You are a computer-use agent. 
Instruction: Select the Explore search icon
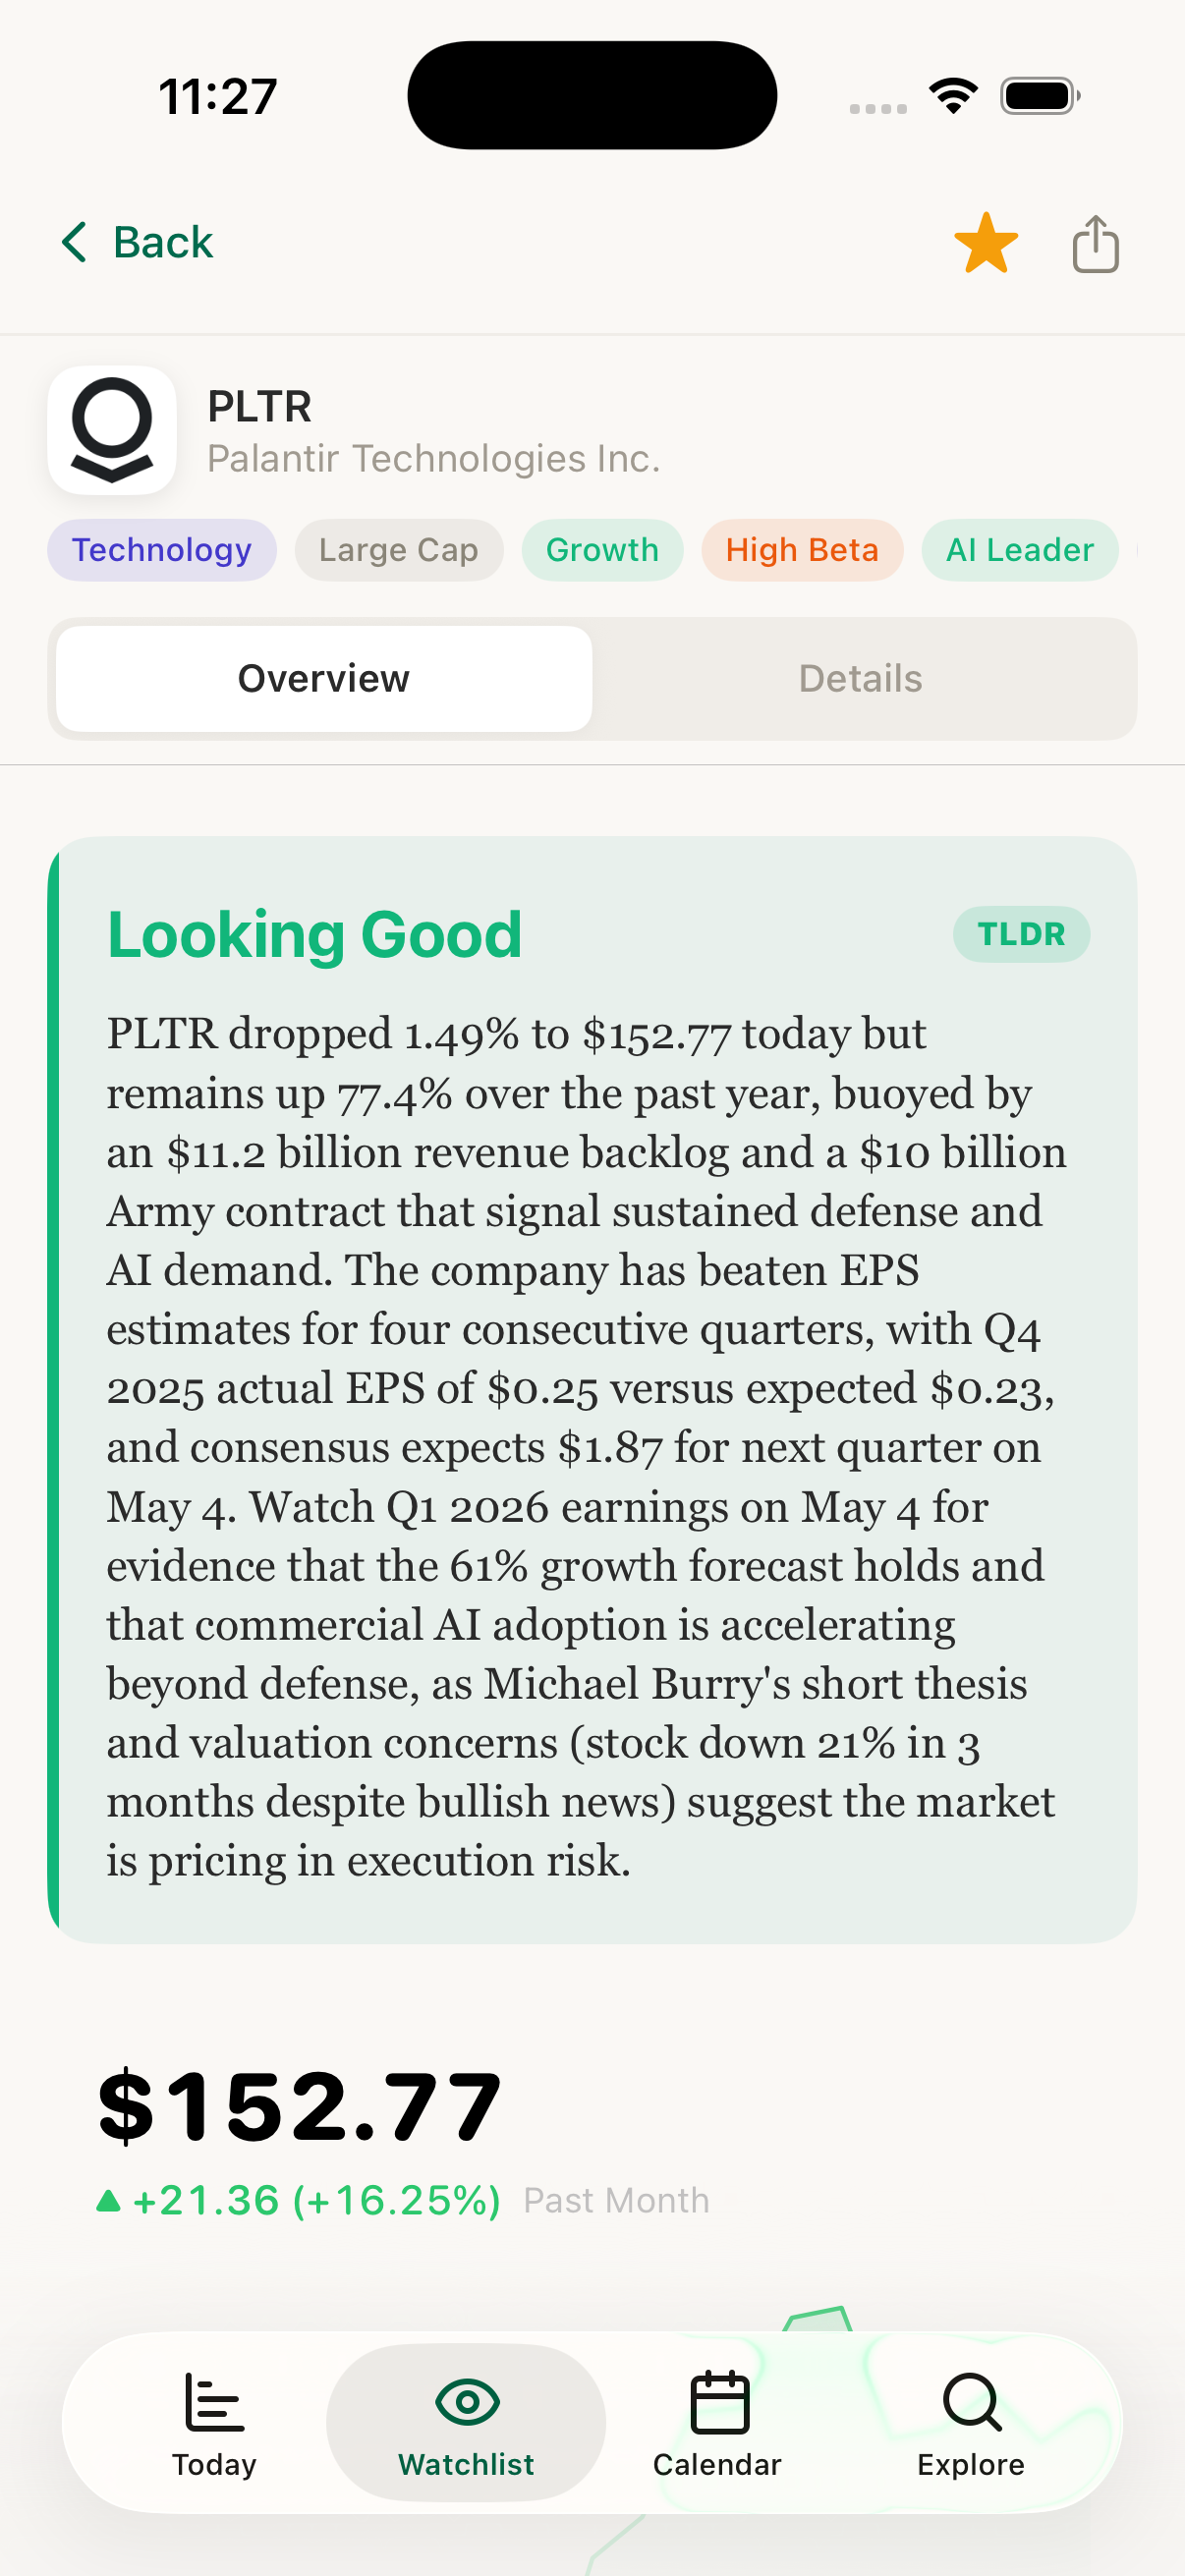(x=969, y=2400)
